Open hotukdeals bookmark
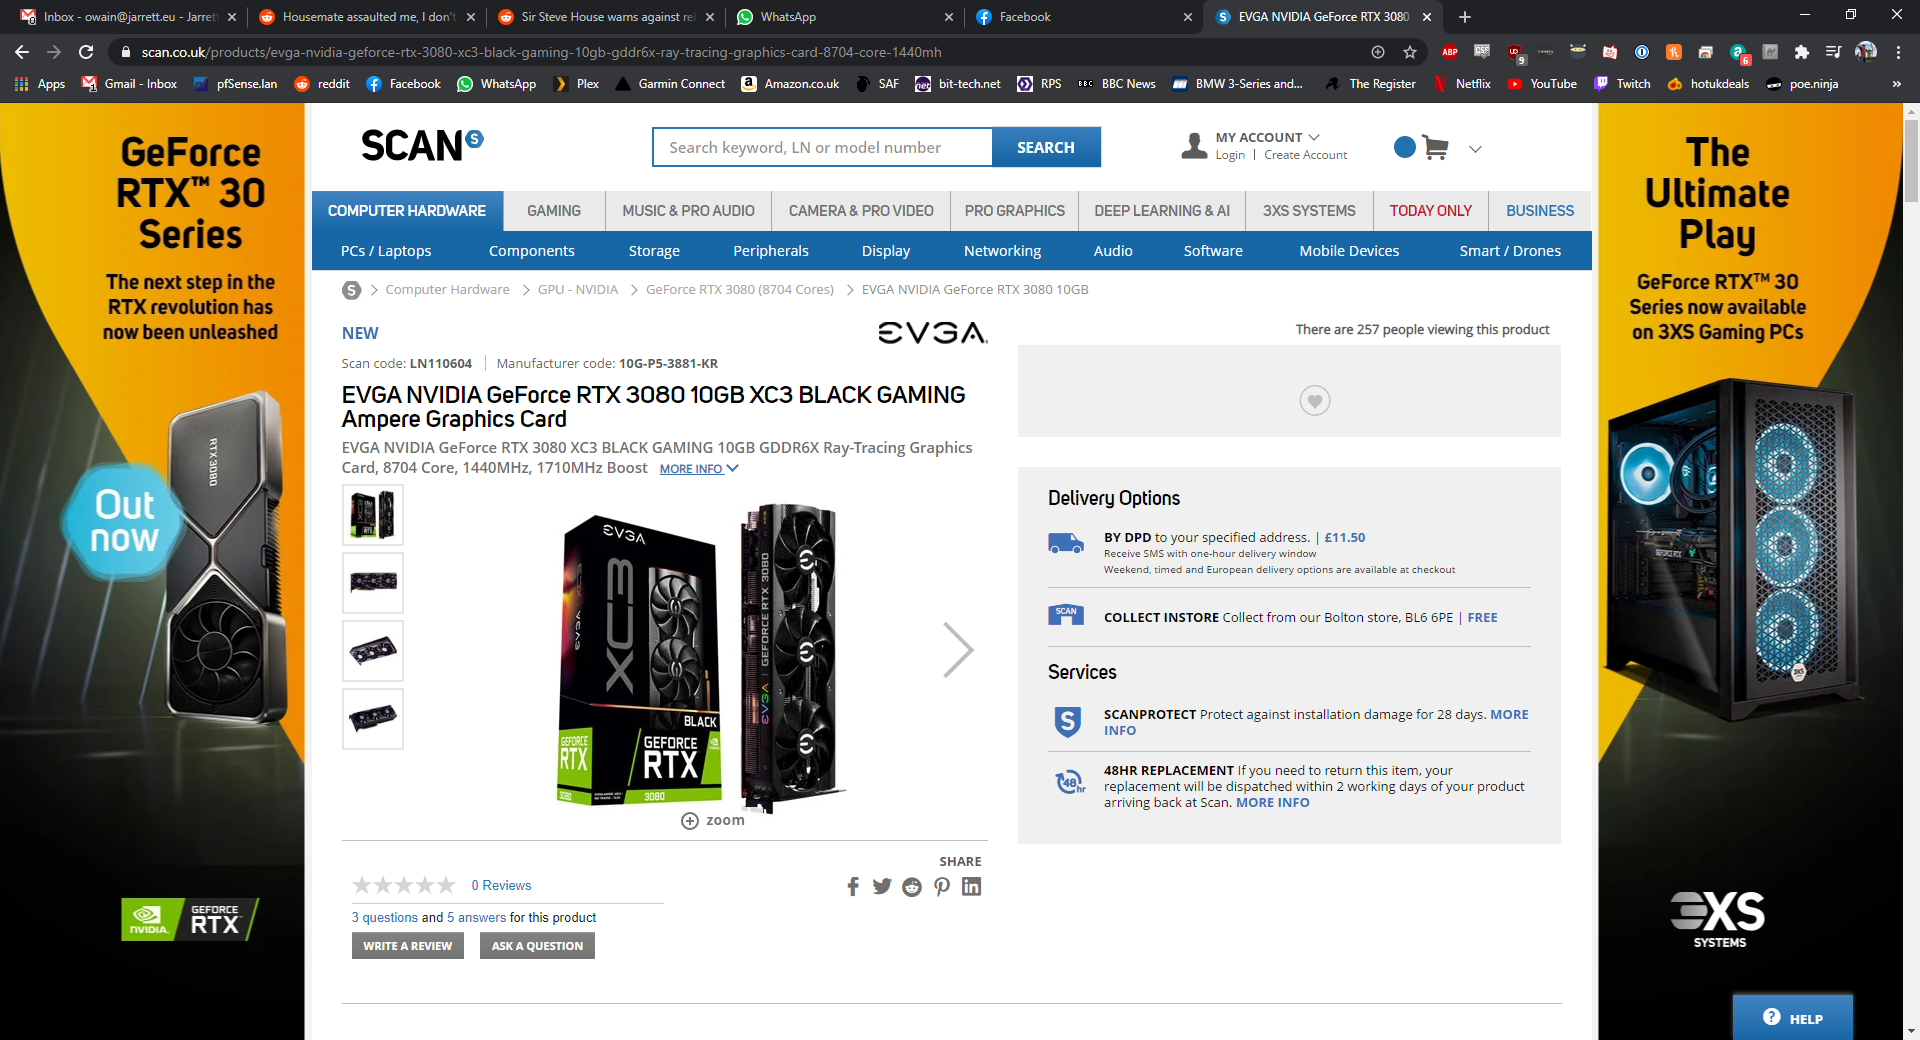1920x1040 pixels. tap(1708, 84)
